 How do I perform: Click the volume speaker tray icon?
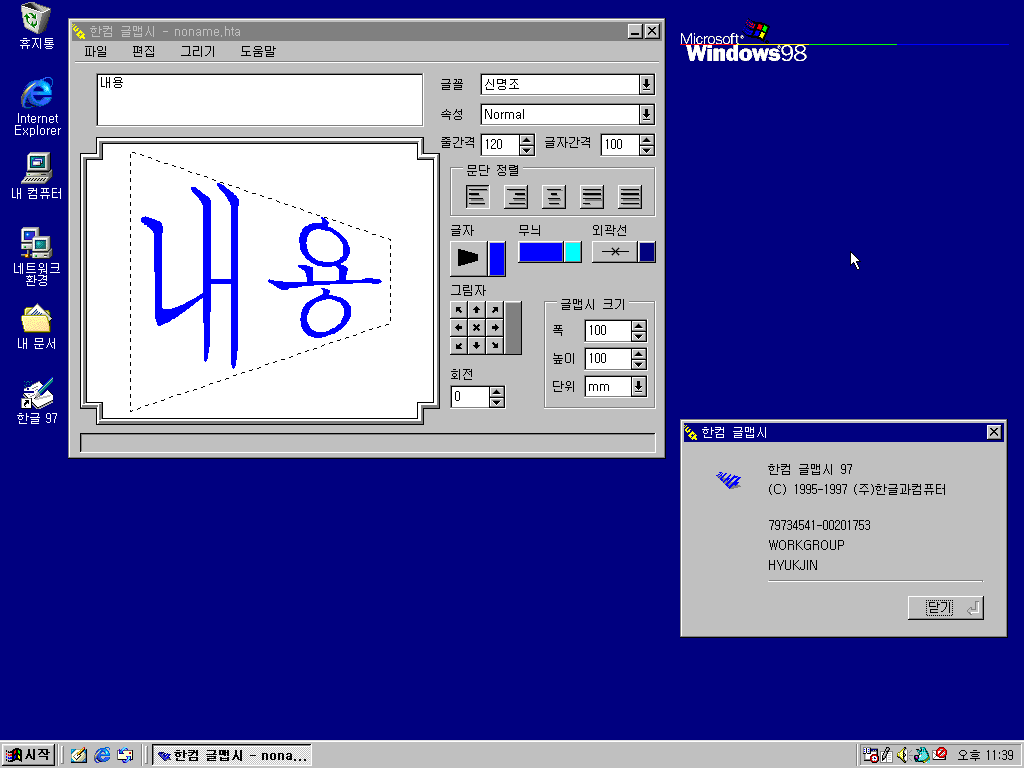tap(903, 755)
